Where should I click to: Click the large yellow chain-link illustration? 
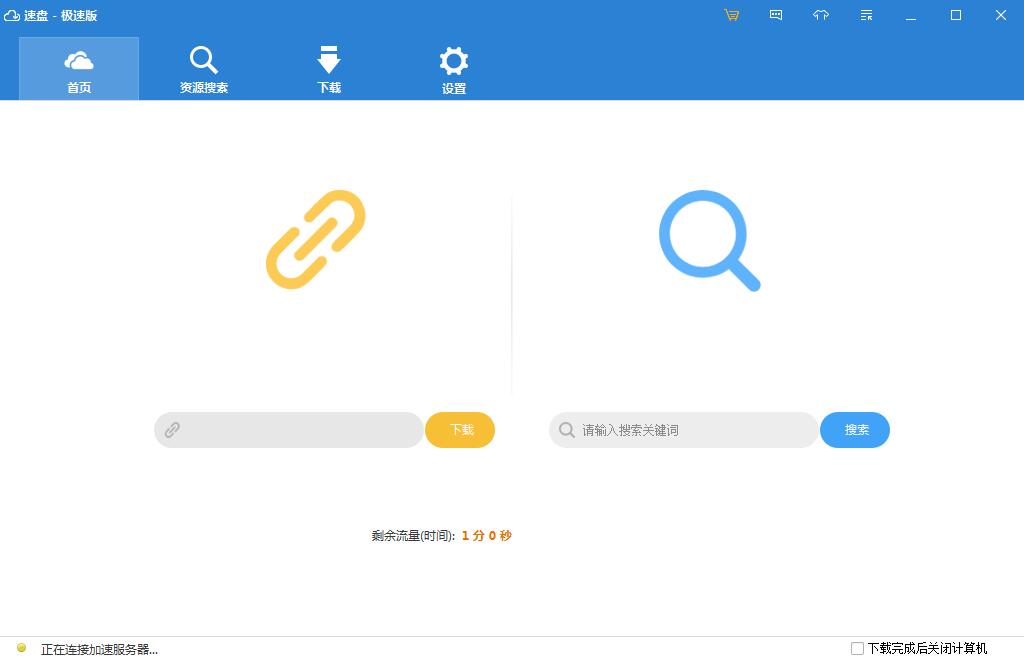[x=315, y=240]
